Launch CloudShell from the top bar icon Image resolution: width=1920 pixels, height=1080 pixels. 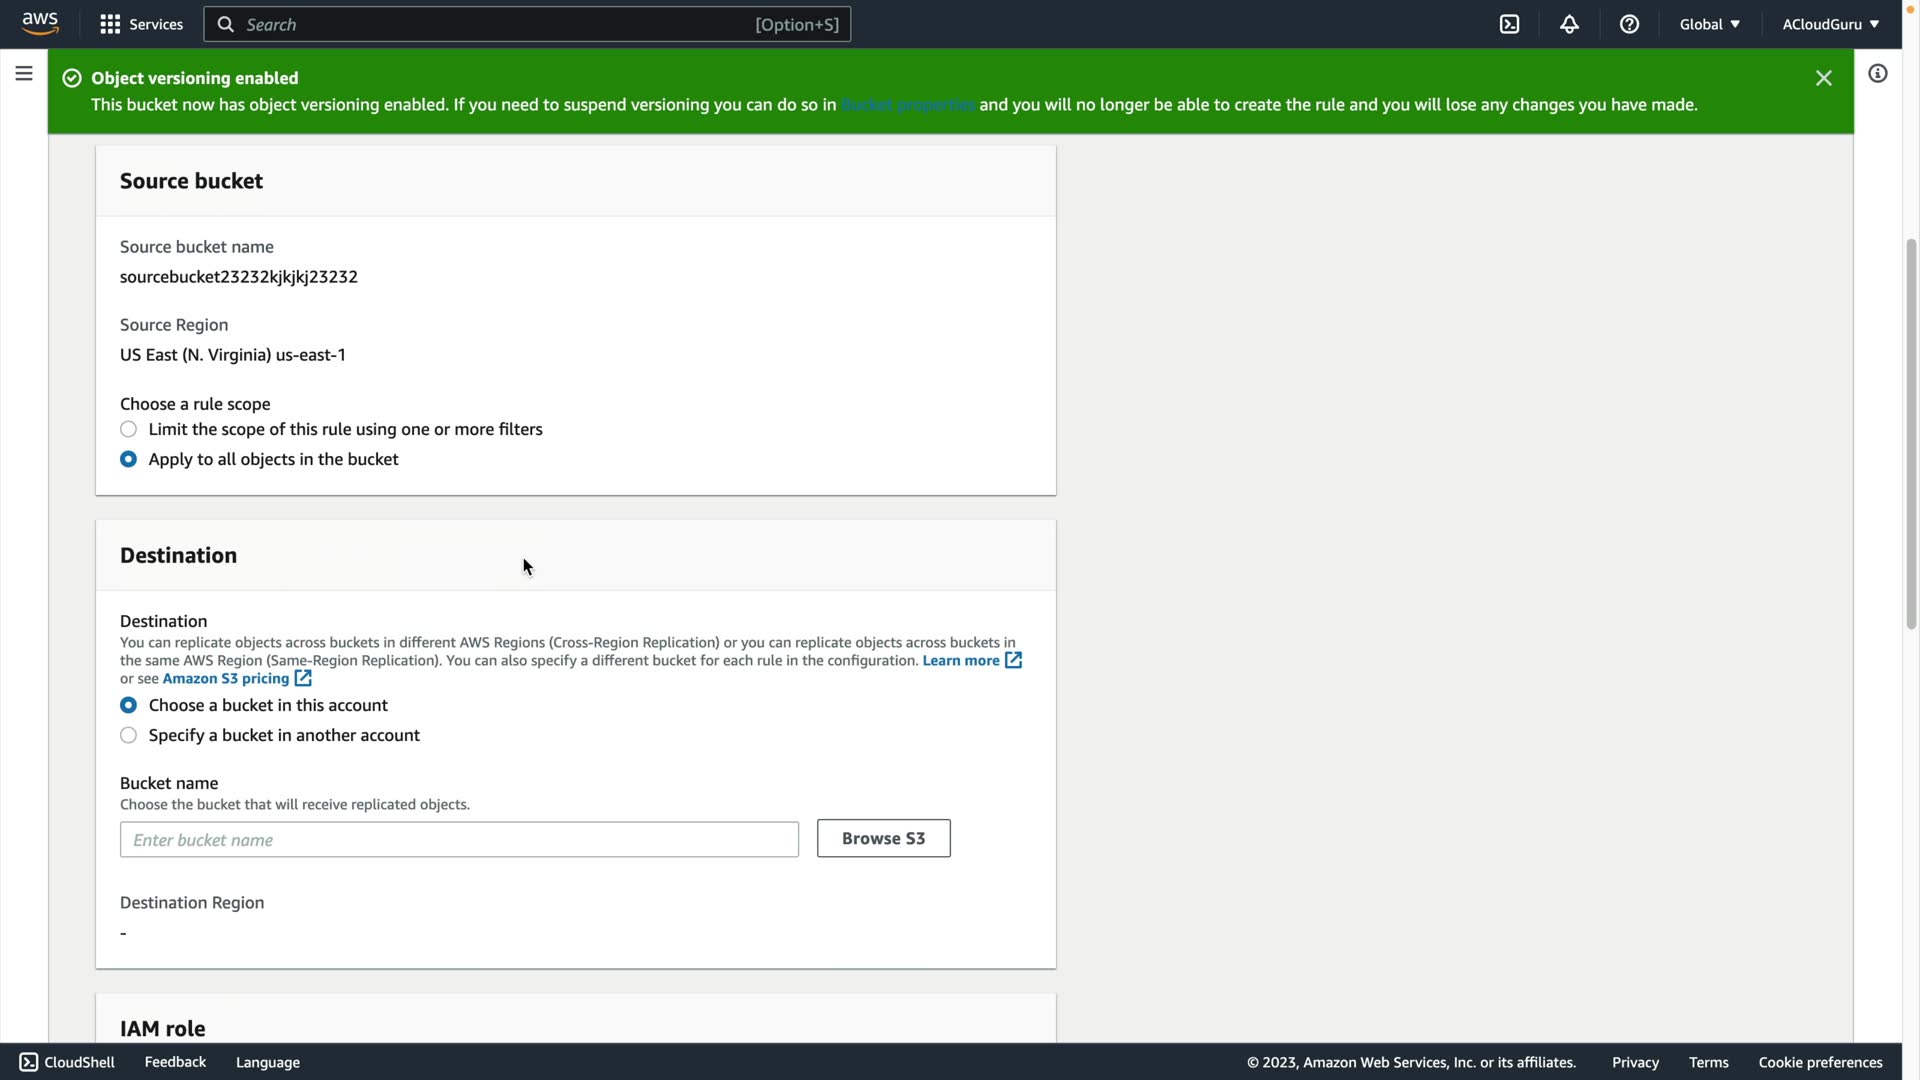click(1509, 24)
